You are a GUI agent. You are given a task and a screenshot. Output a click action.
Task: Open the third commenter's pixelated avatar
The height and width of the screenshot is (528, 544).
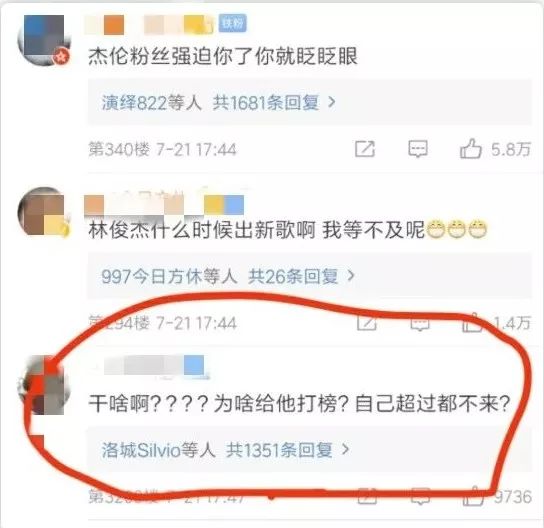(x=43, y=385)
